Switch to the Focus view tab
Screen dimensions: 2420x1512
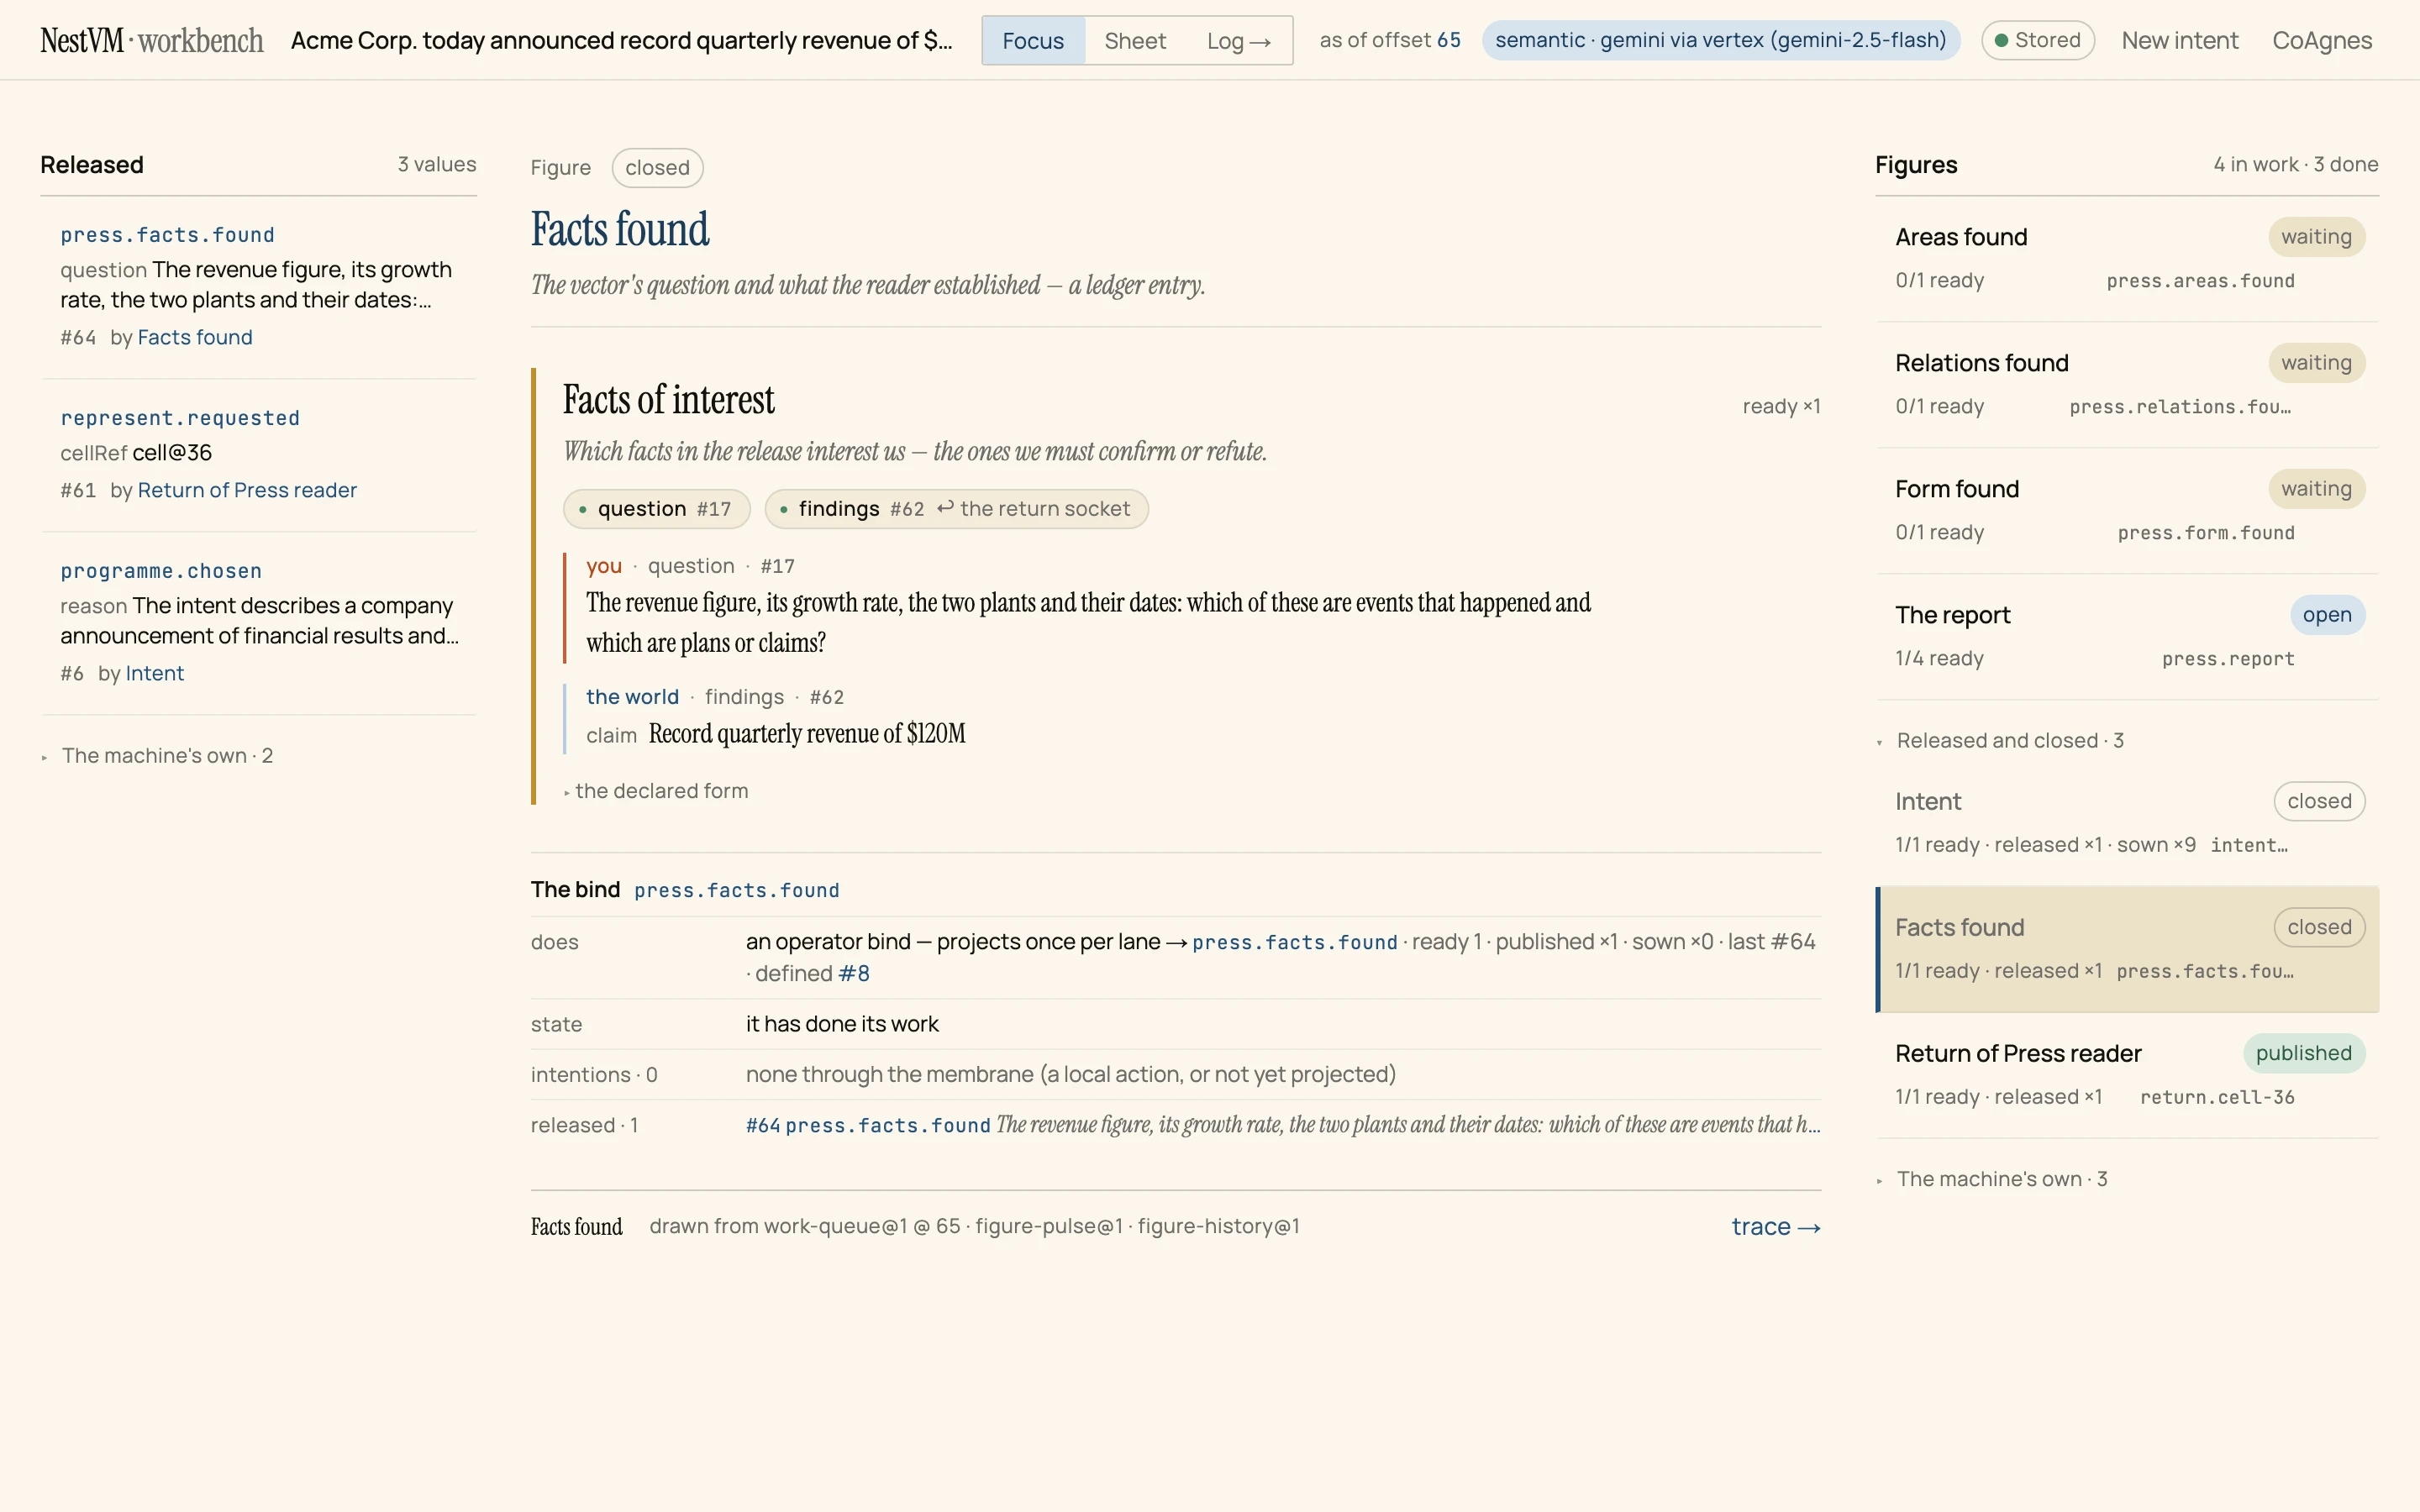coord(1033,41)
